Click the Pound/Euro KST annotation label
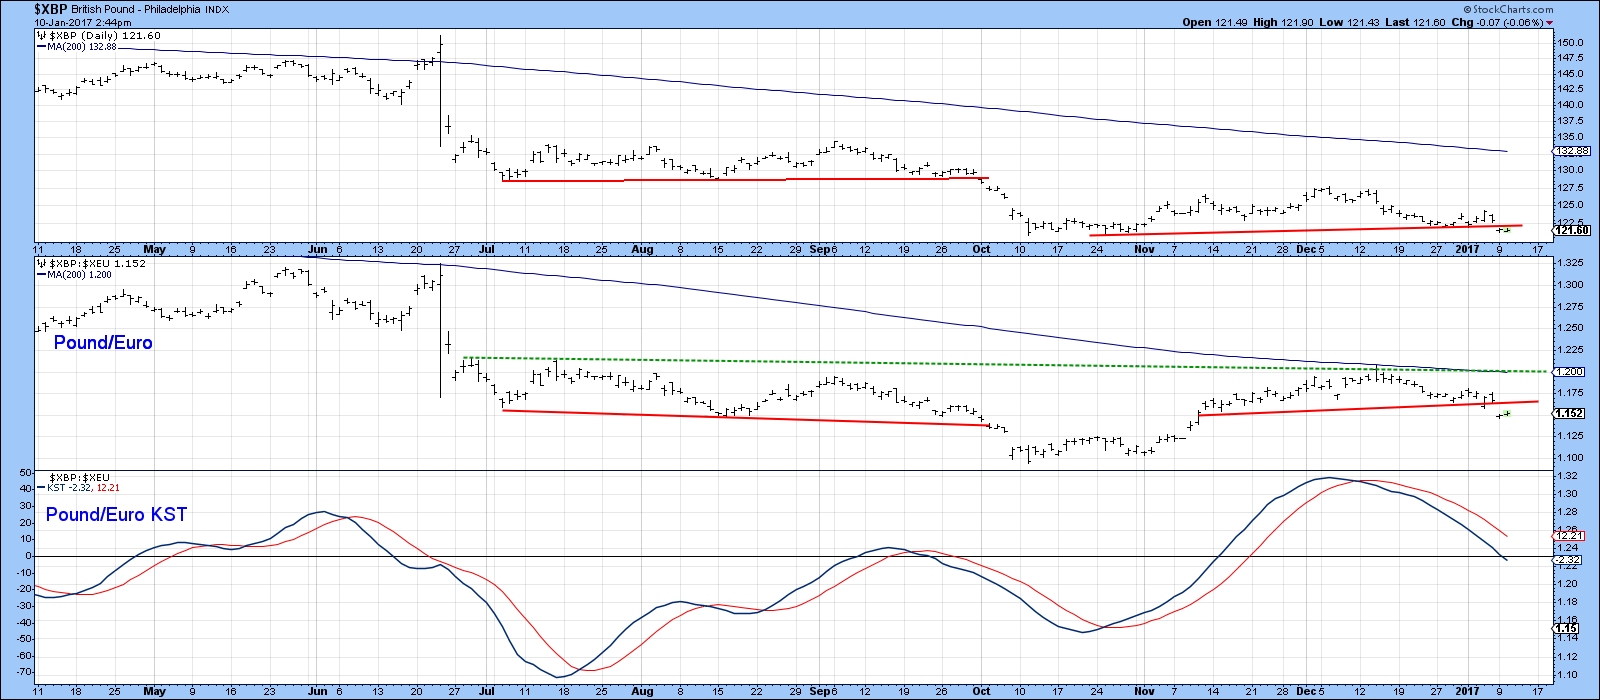 coord(116,515)
